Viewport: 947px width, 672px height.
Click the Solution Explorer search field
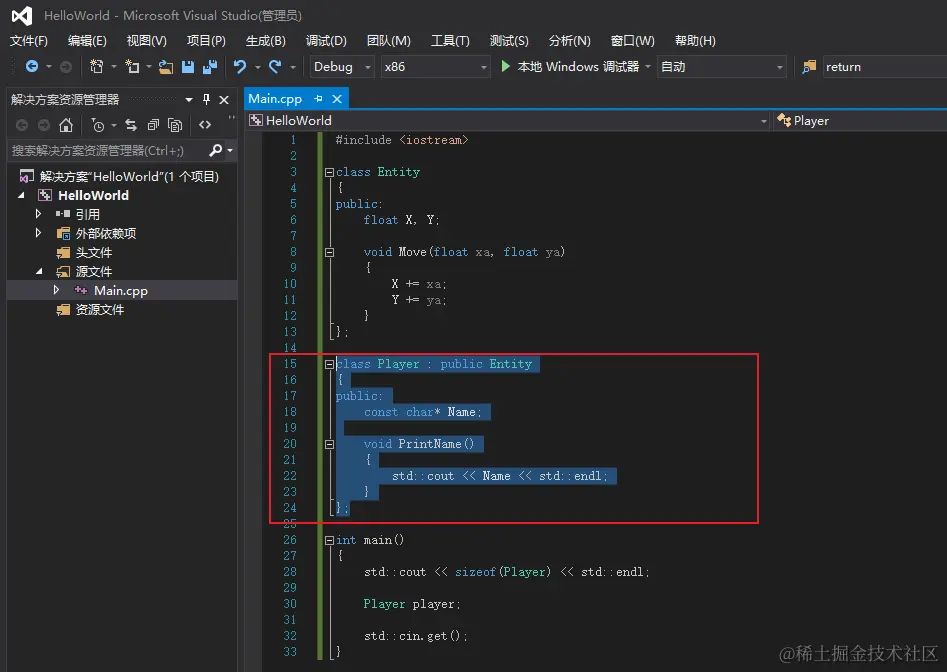click(x=109, y=150)
